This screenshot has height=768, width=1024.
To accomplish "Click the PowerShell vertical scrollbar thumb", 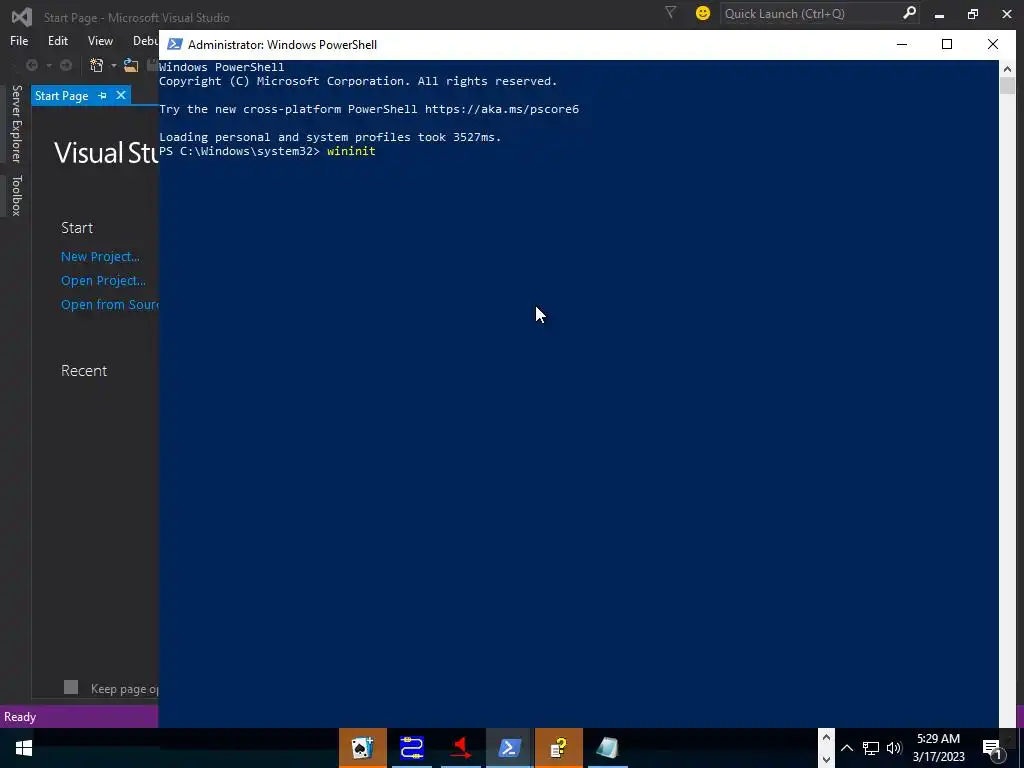I will click(x=1006, y=86).
